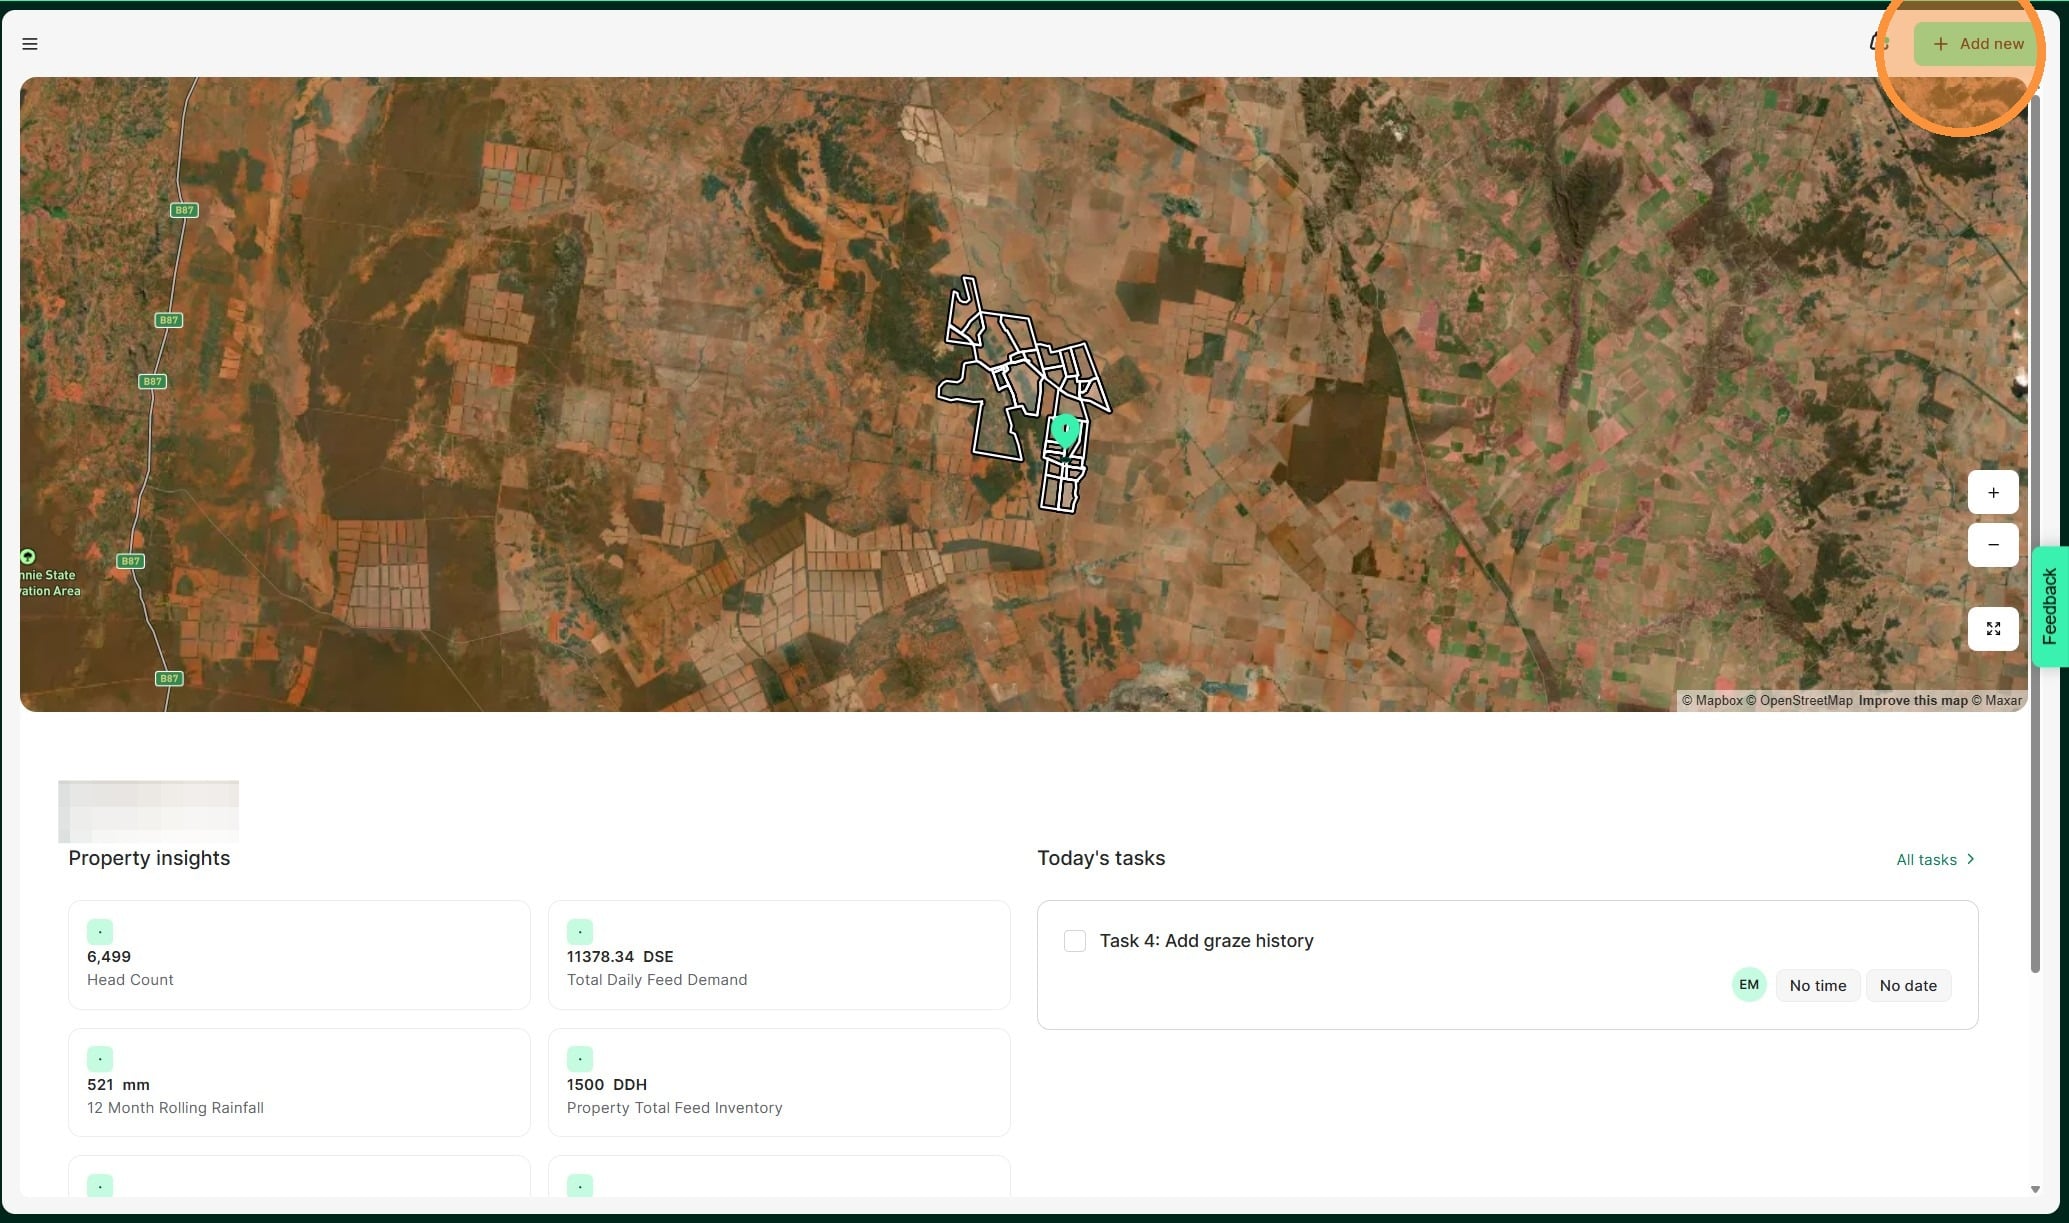Click the Head Count insight icon

point(100,932)
